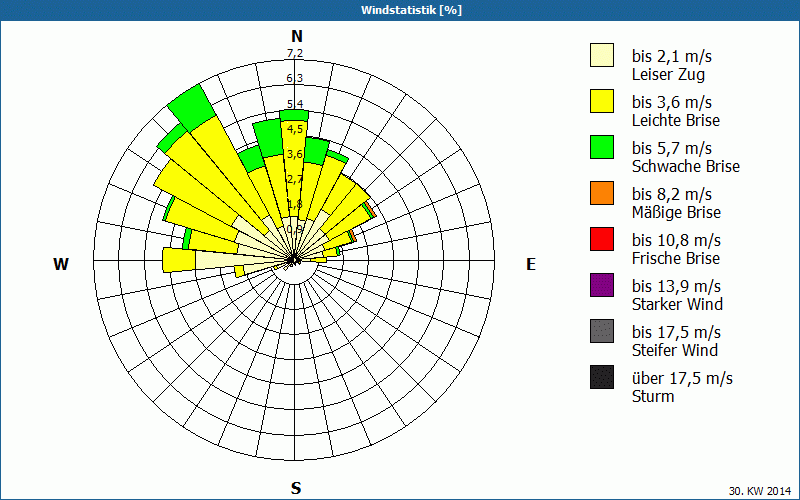The width and height of the screenshot is (800, 500).
Task: Click the 'Leiser Zug' legend text
Action: (x=668, y=74)
